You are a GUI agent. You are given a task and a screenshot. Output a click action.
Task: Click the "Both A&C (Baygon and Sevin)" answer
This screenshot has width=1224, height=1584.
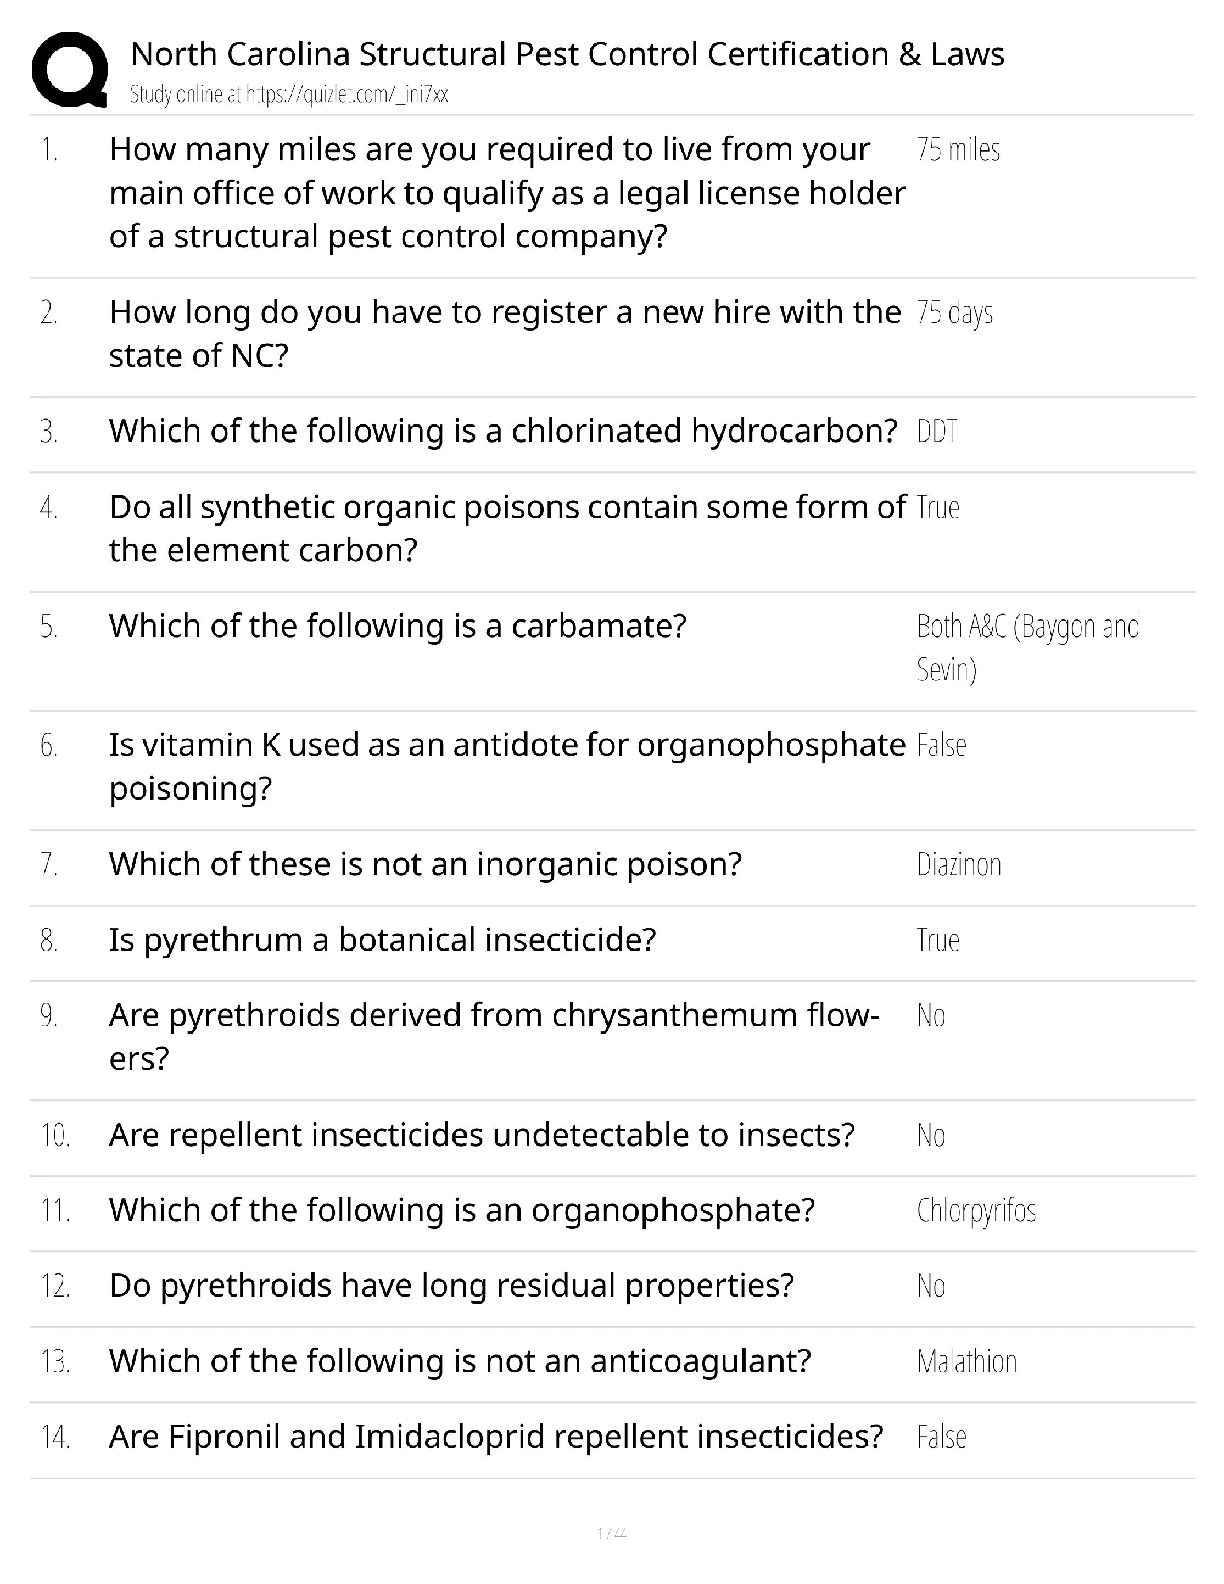pyautogui.click(x=1027, y=647)
